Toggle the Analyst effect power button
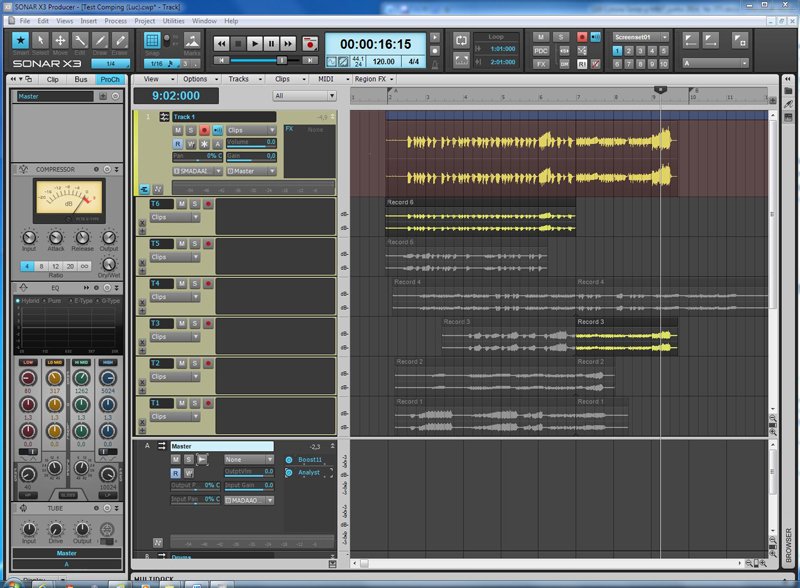This screenshot has width=800, height=588. (289, 473)
